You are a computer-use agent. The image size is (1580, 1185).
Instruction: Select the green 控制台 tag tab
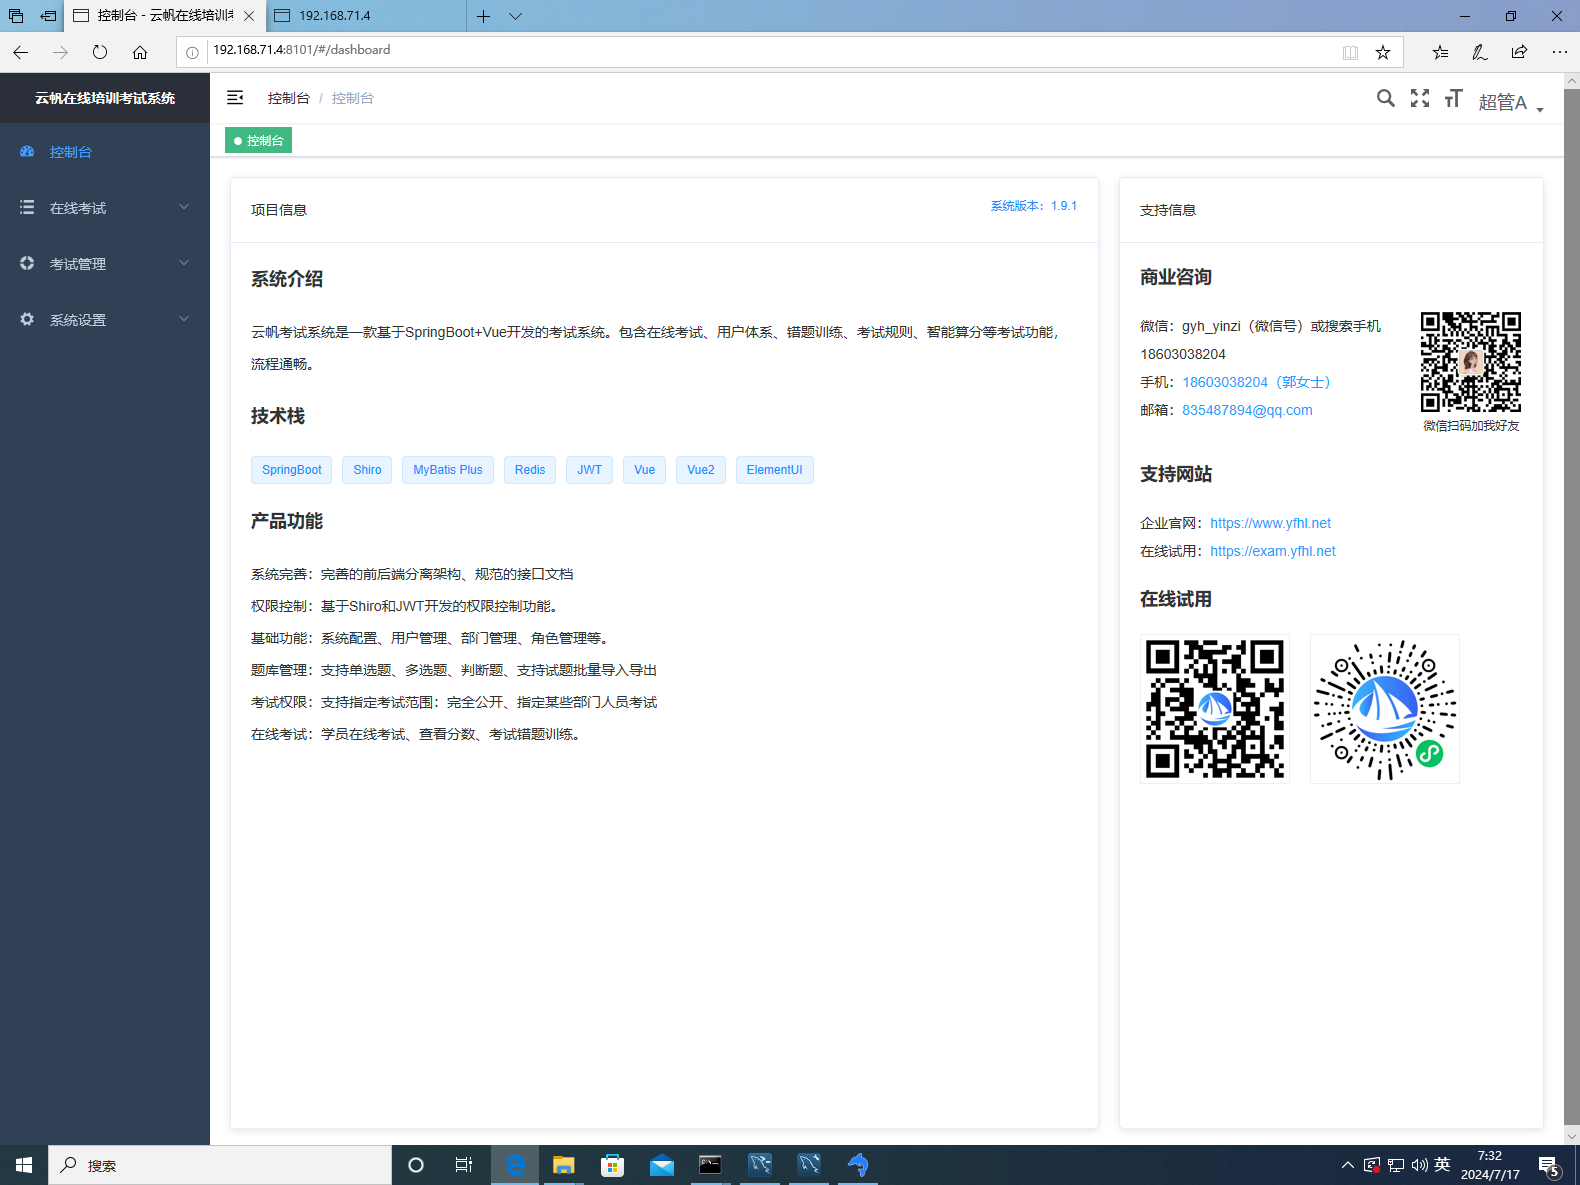tap(258, 141)
